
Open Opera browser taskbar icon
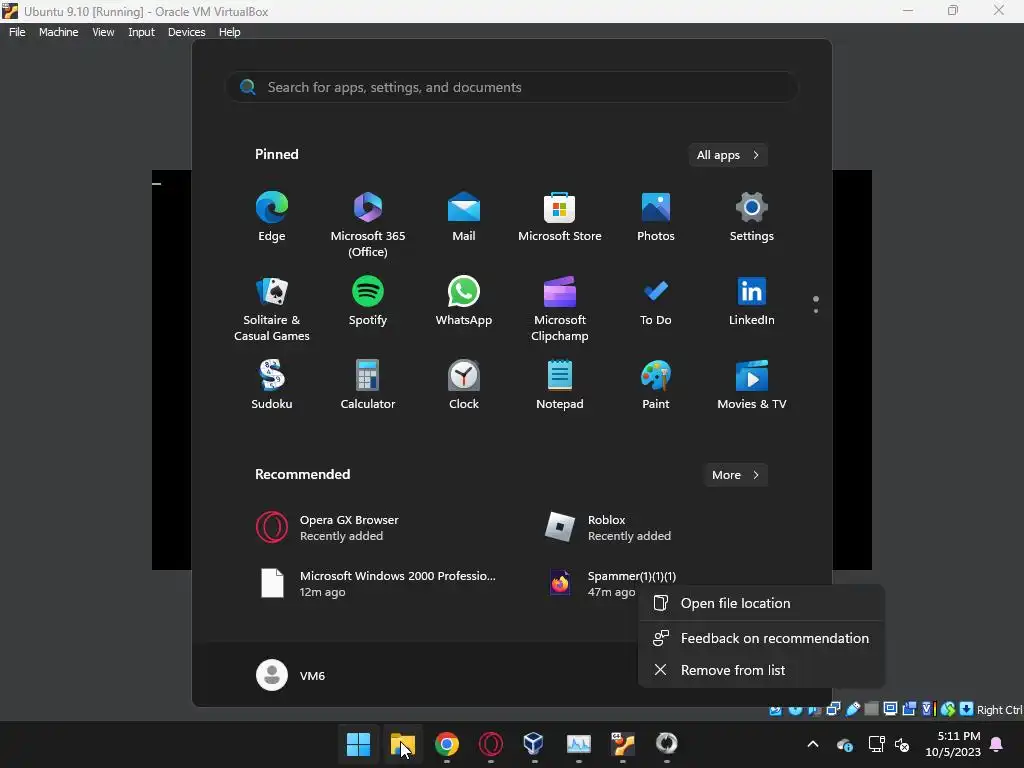tap(490, 744)
